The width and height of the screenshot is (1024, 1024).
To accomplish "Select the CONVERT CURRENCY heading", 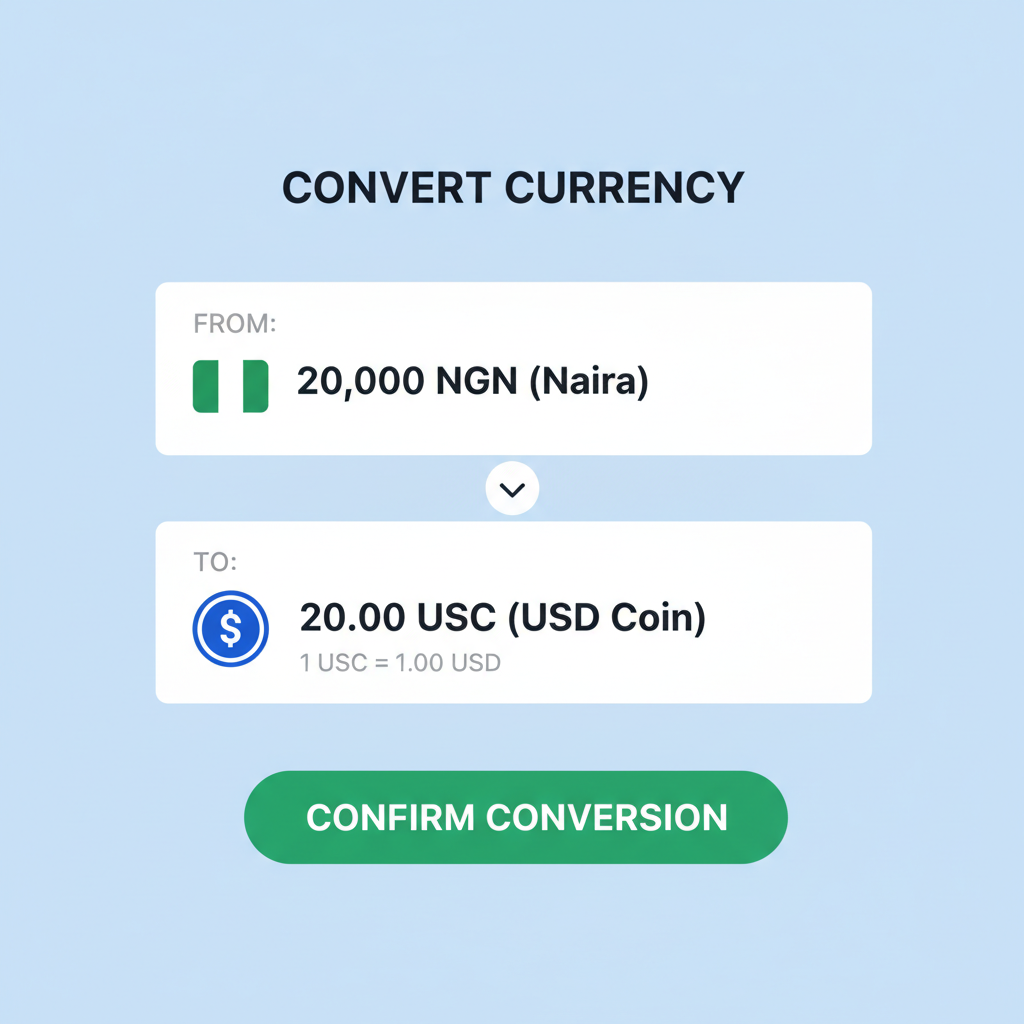I will pyautogui.click(x=512, y=187).
